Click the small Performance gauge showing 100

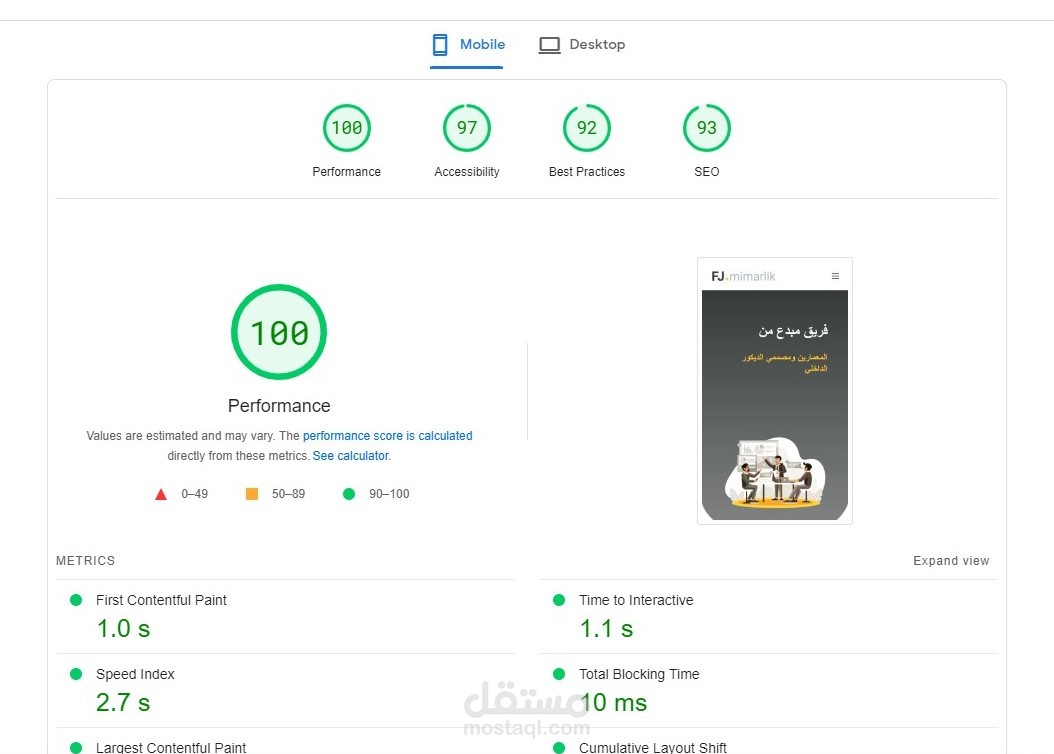(x=346, y=127)
